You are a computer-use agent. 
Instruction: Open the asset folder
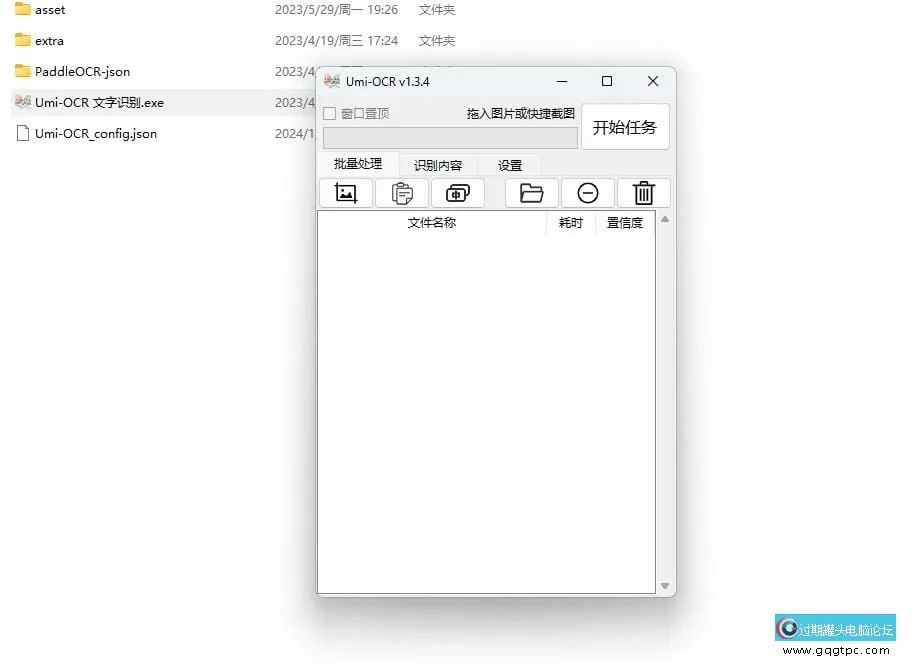click(x=49, y=10)
